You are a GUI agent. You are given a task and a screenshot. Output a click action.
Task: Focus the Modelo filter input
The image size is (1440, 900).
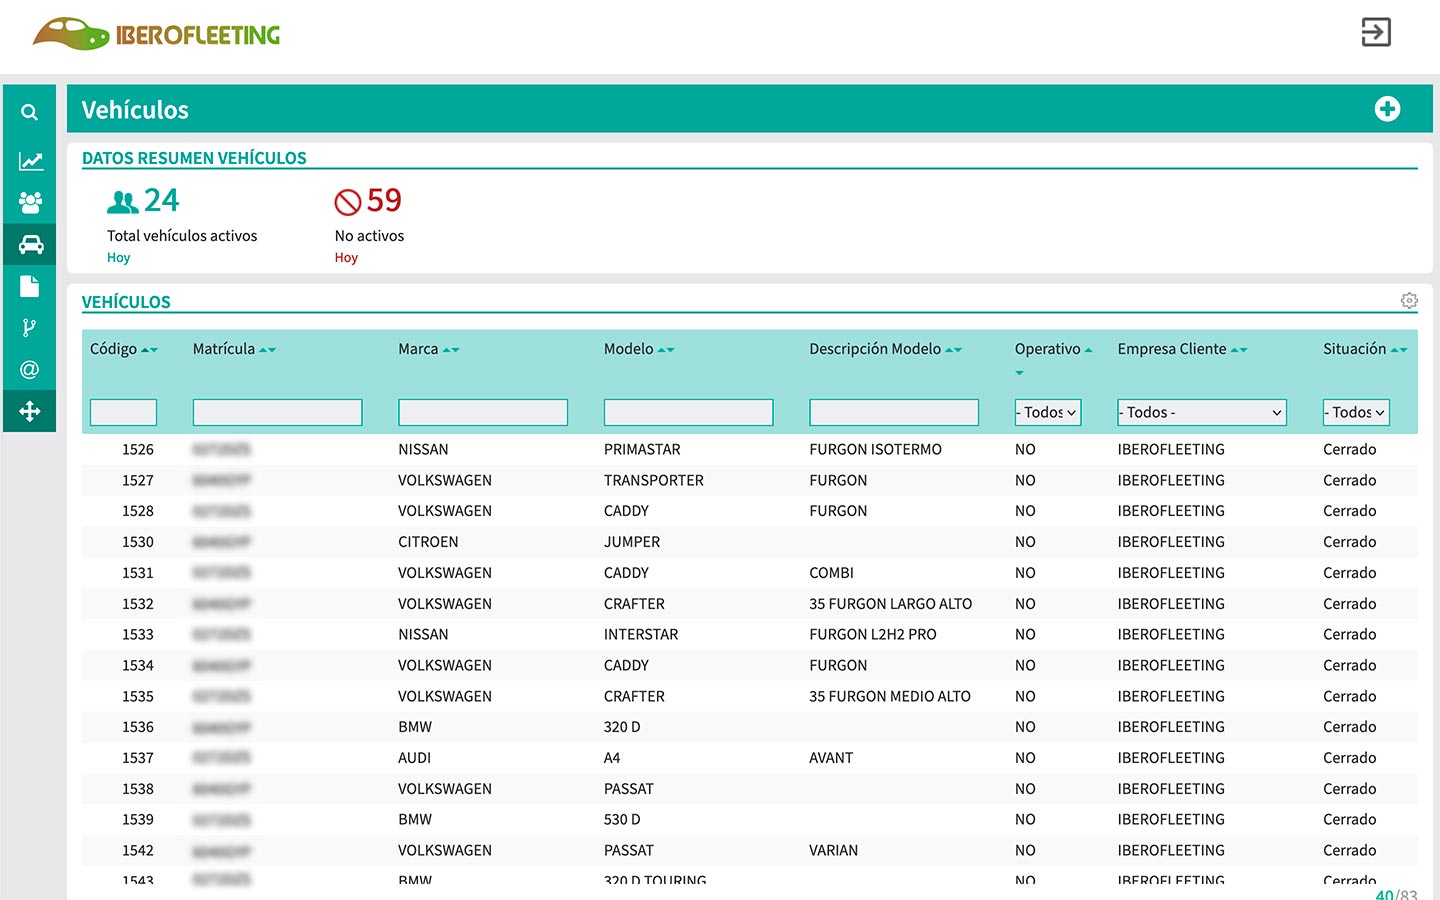[x=688, y=412]
